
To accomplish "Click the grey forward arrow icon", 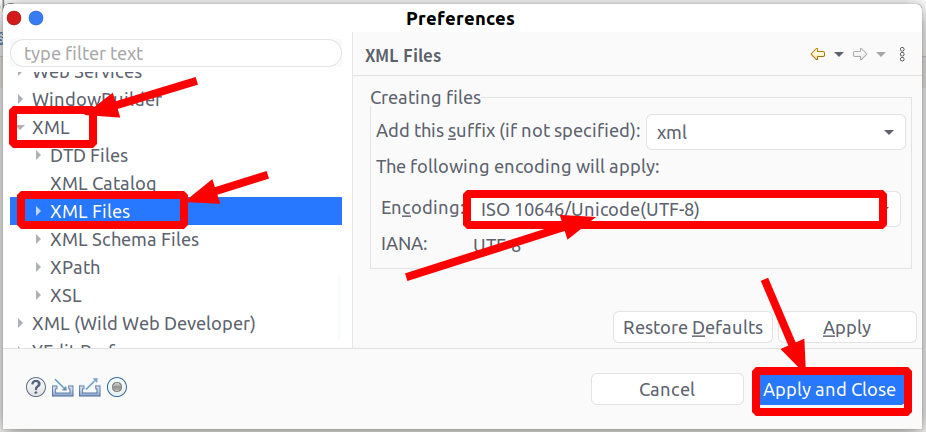I will [x=859, y=55].
